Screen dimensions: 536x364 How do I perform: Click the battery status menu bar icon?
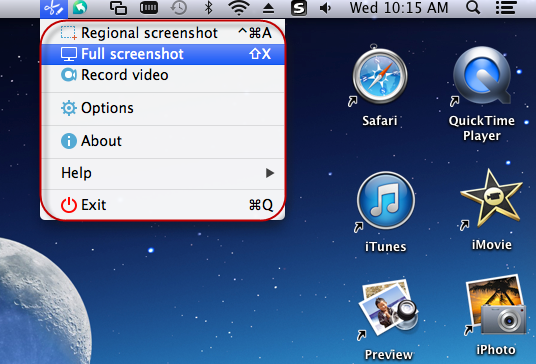click(x=149, y=8)
